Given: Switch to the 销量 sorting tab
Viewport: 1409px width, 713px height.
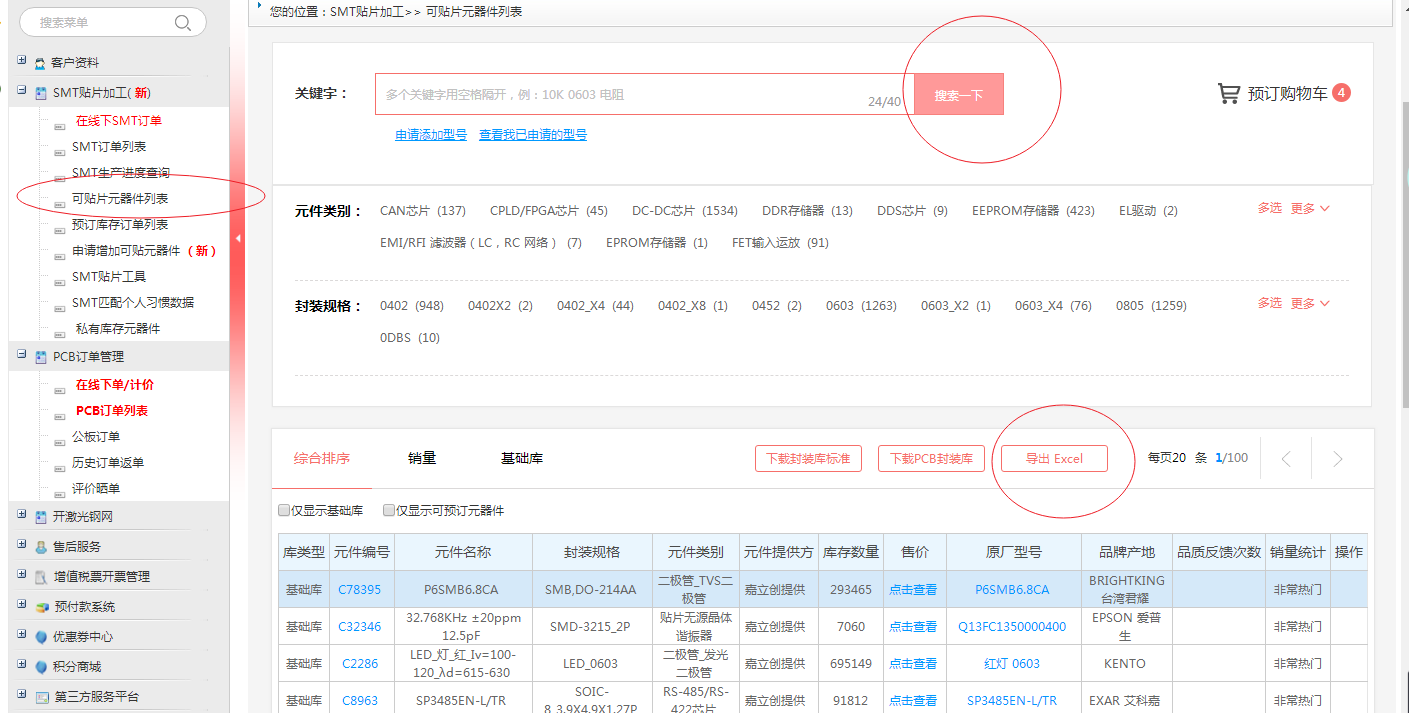Looking at the screenshot, I should [x=422, y=458].
